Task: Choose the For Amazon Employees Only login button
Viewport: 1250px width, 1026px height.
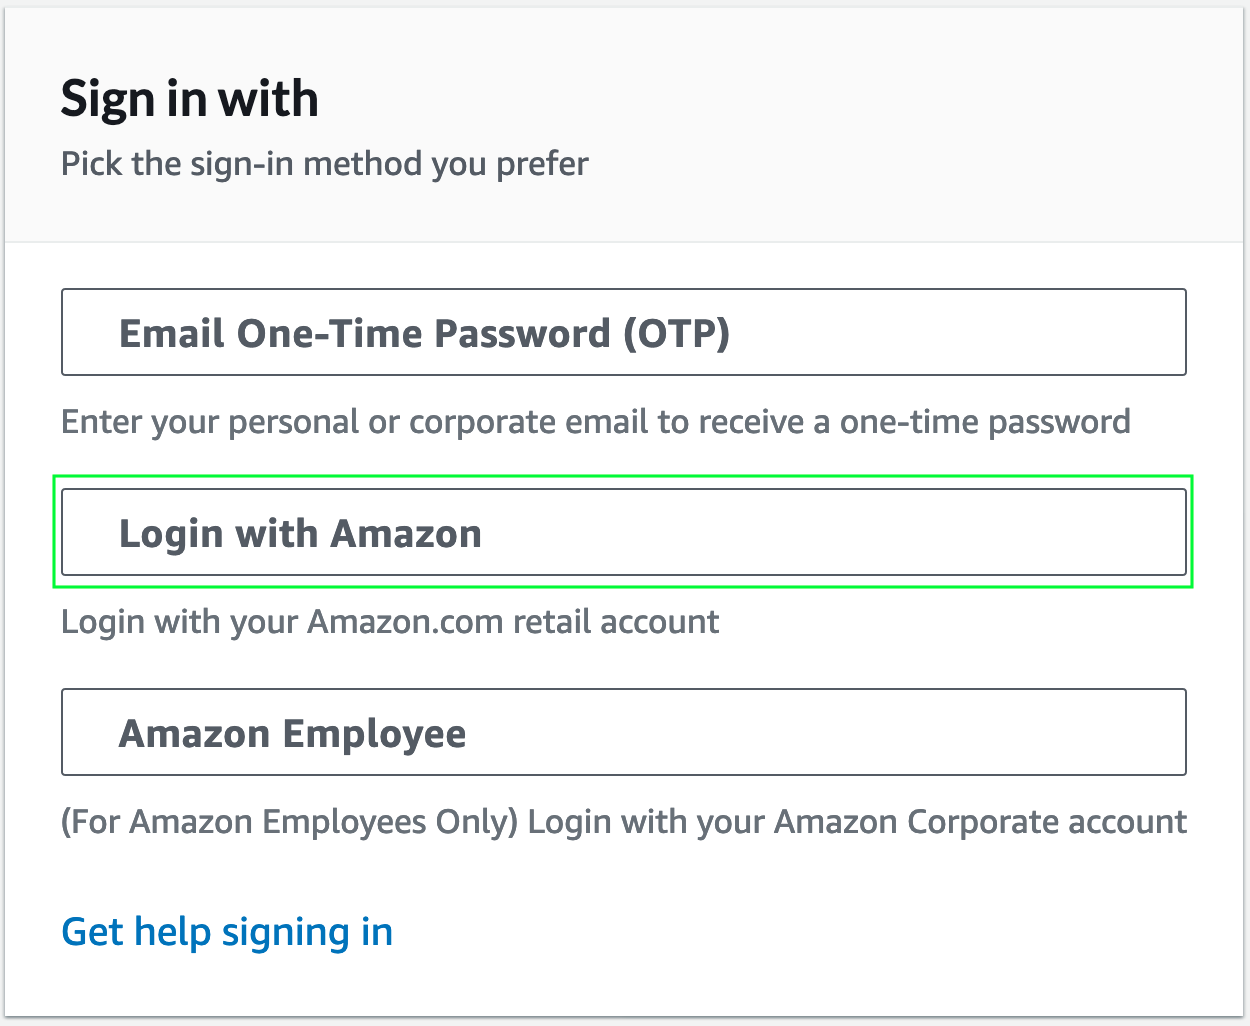Action: pyautogui.click(x=623, y=732)
